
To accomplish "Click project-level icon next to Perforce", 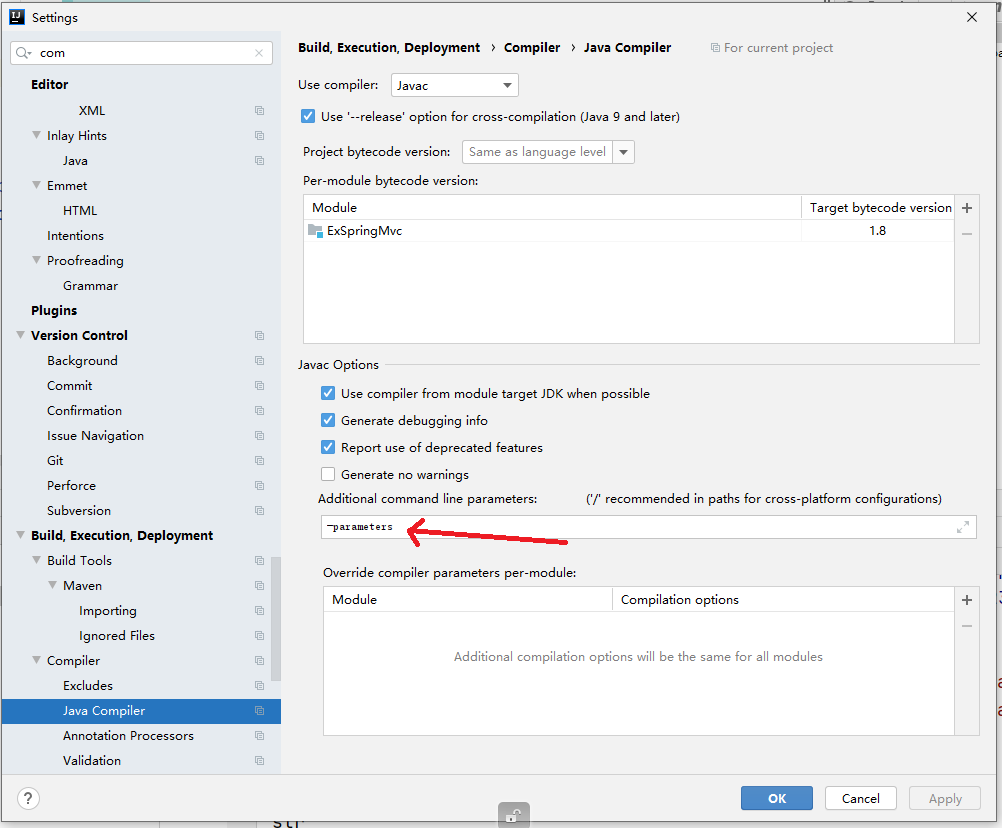I will tap(259, 486).
